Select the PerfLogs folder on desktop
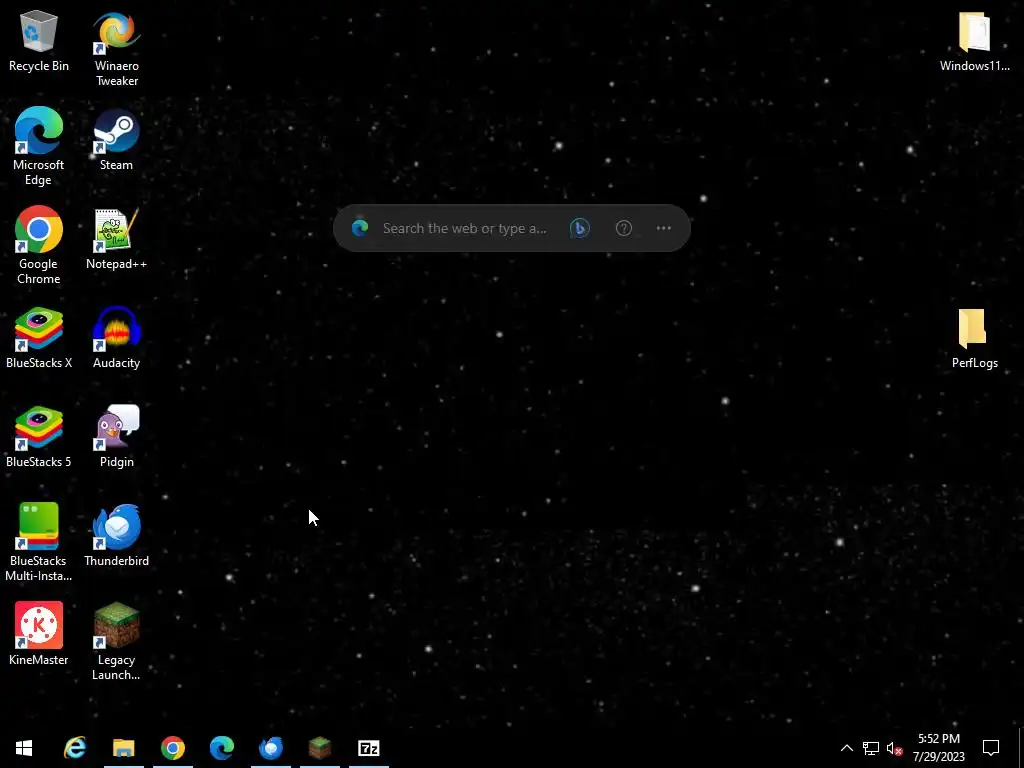 tap(974, 338)
